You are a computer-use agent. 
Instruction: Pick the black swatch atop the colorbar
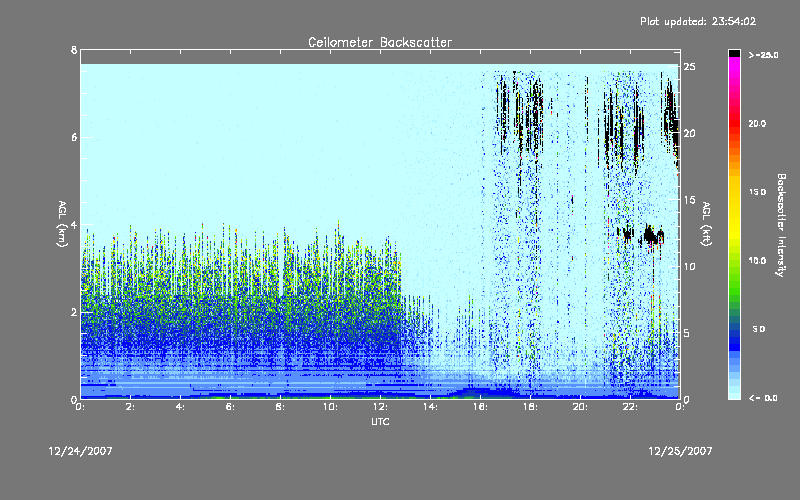click(734, 53)
